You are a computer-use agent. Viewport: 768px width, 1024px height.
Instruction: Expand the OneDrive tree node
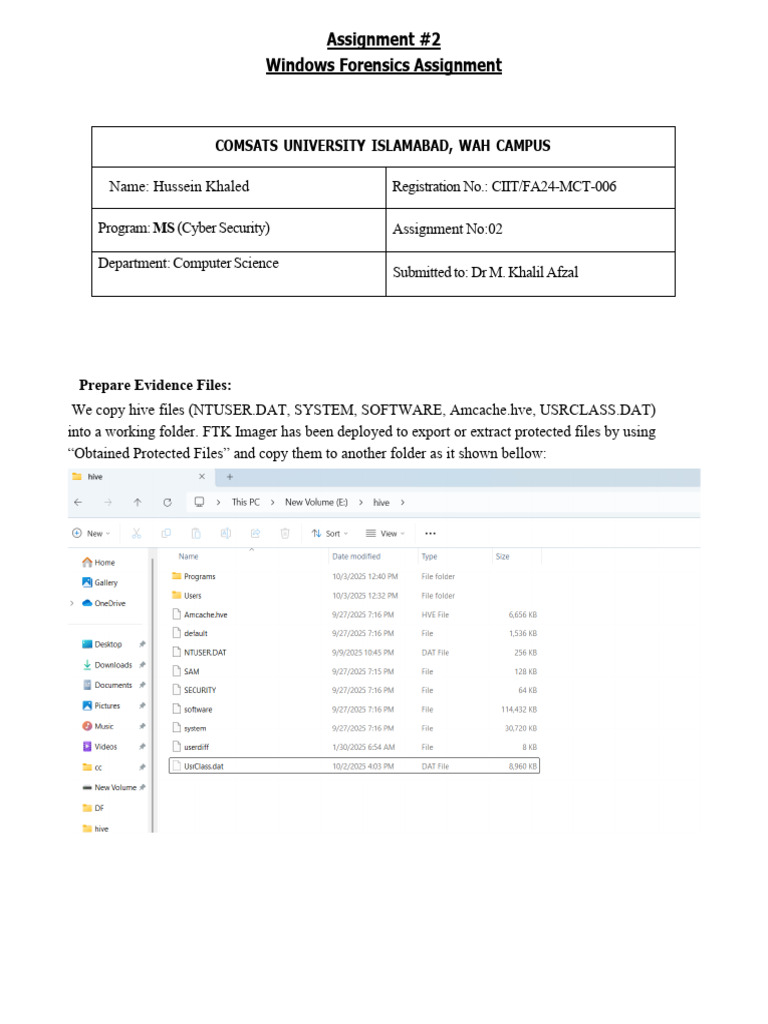click(72, 603)
